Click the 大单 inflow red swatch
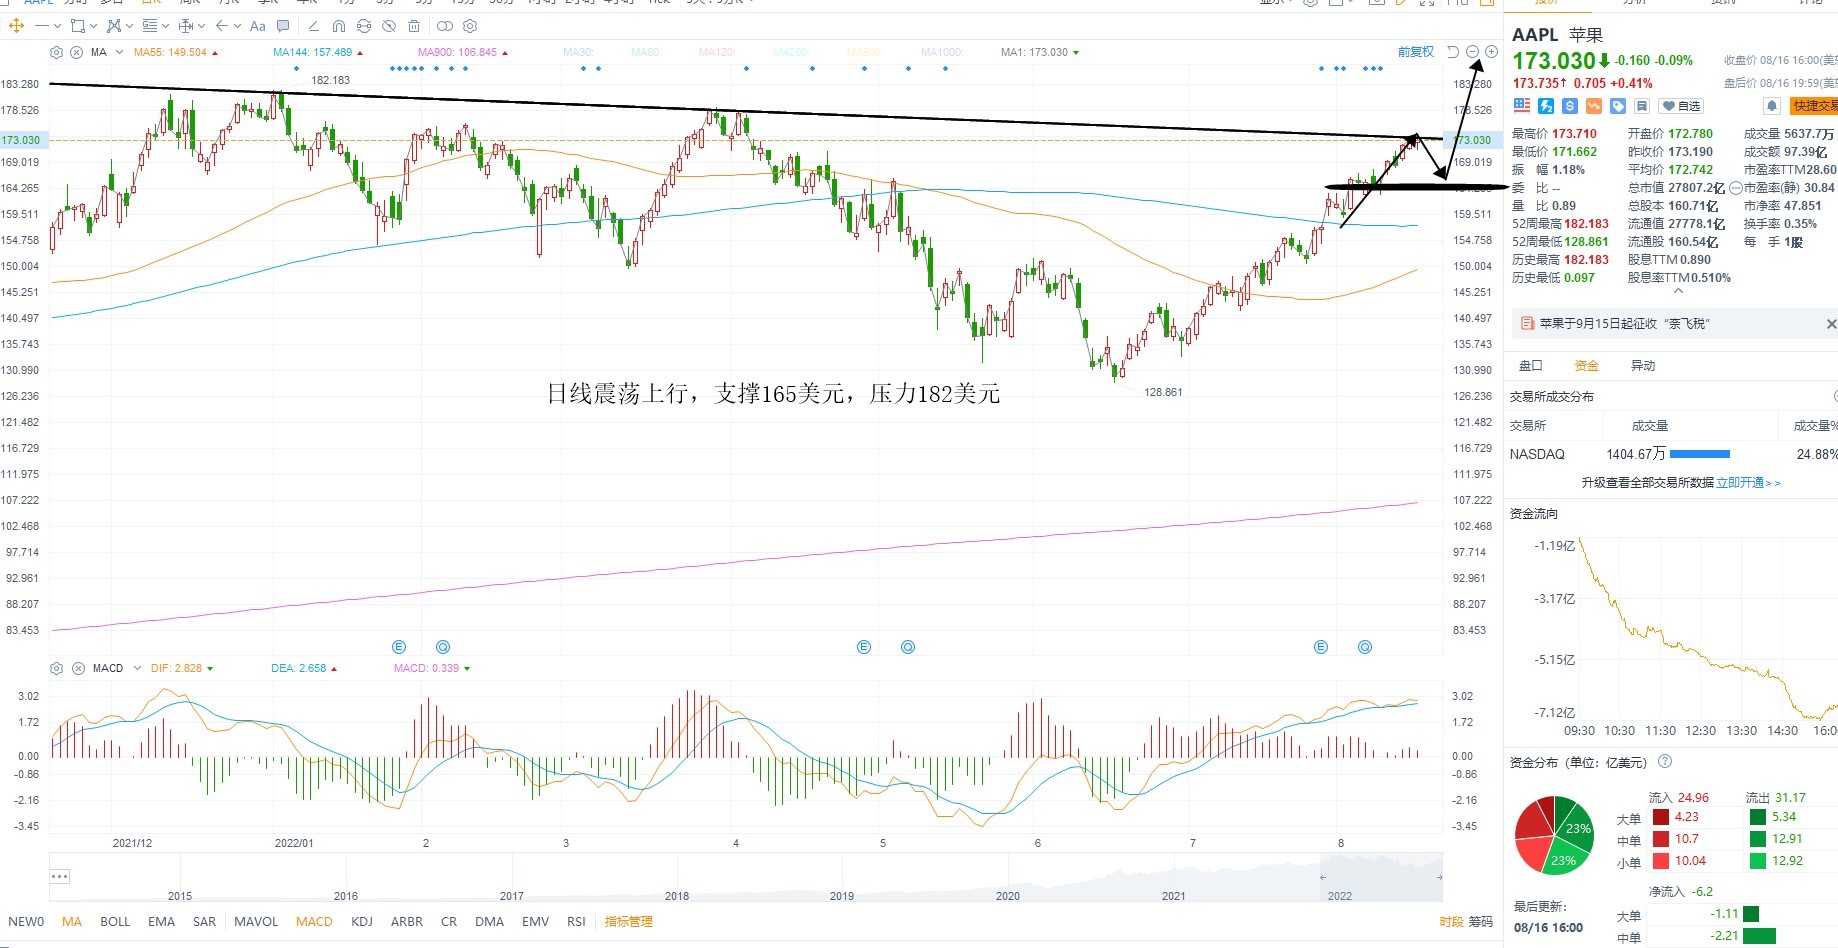This screenshot has width=1838, height=948. coord(1661,817)
